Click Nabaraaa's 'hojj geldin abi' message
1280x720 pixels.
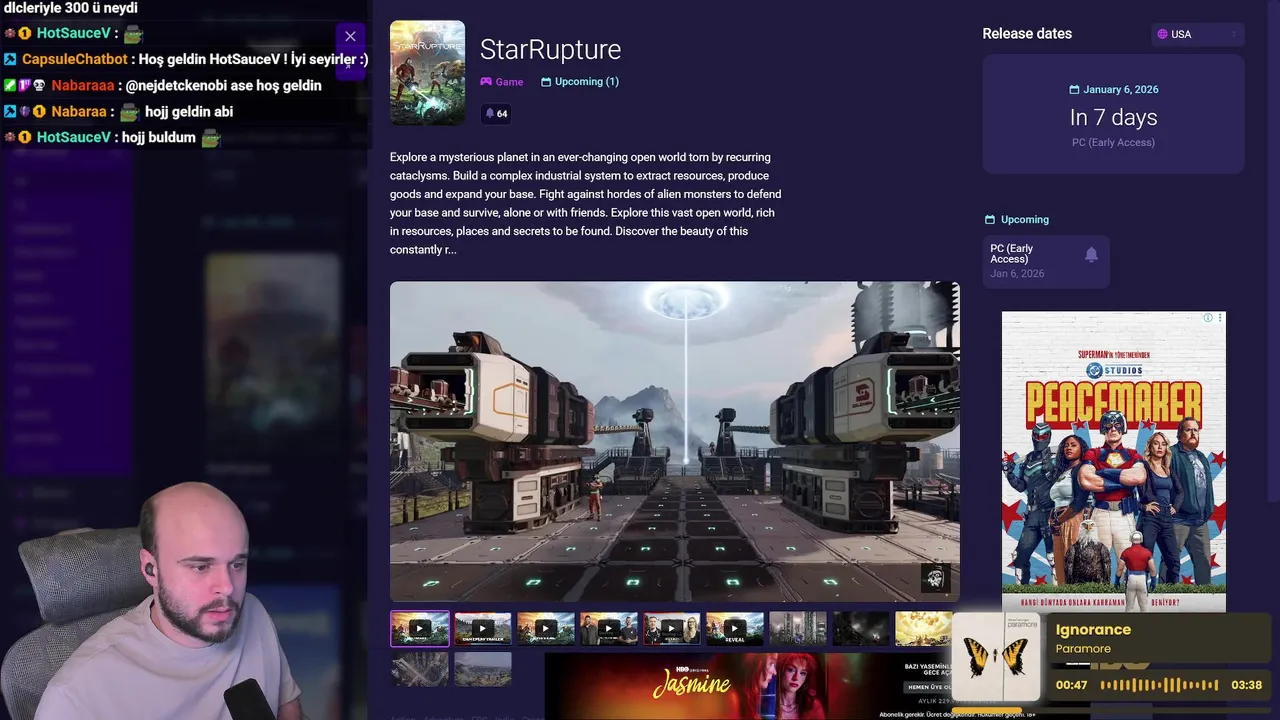pos(189,112)
